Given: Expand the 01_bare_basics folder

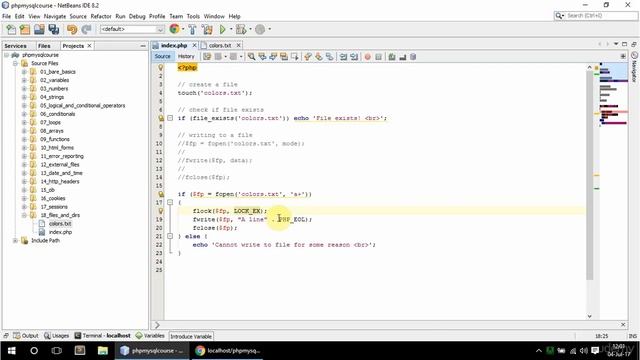Looking at the screenshot, I should pyautogui.click(x=24, y=72).
